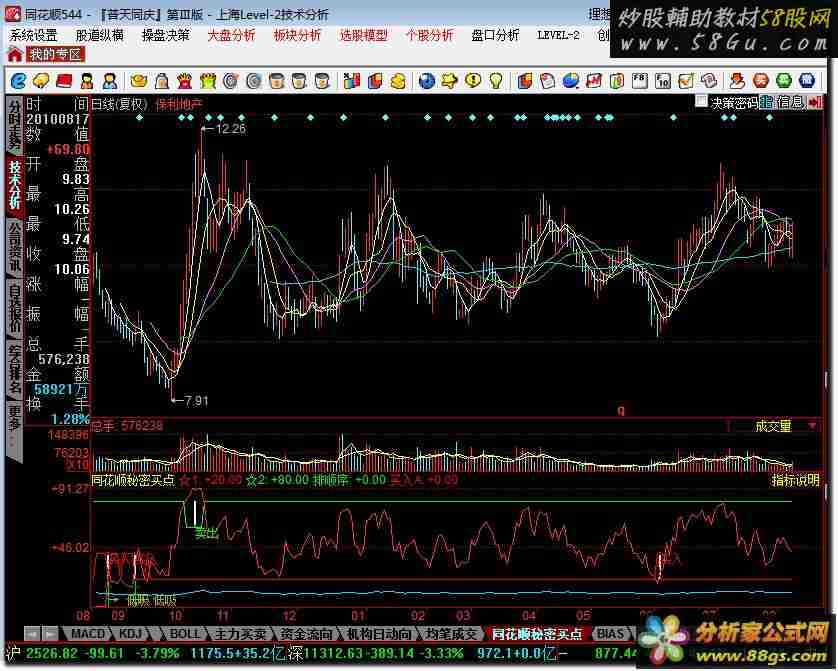Click the yellow coin stack icon
This screenshot has height=671, width=838.
398,81
